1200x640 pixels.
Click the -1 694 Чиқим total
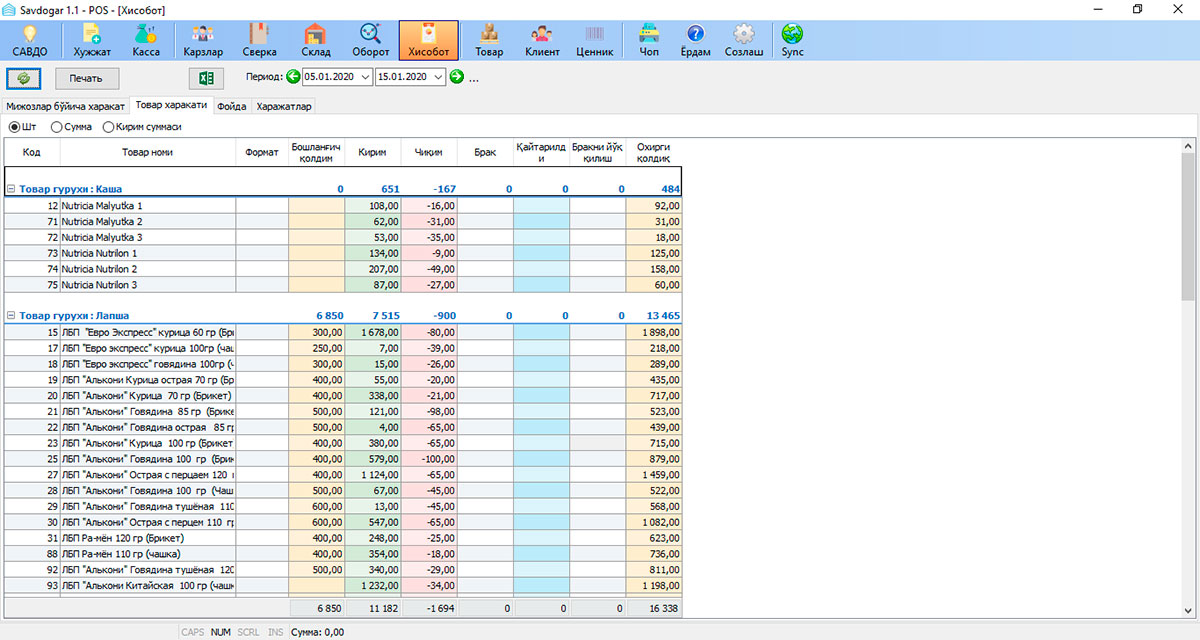coord(429,608)
